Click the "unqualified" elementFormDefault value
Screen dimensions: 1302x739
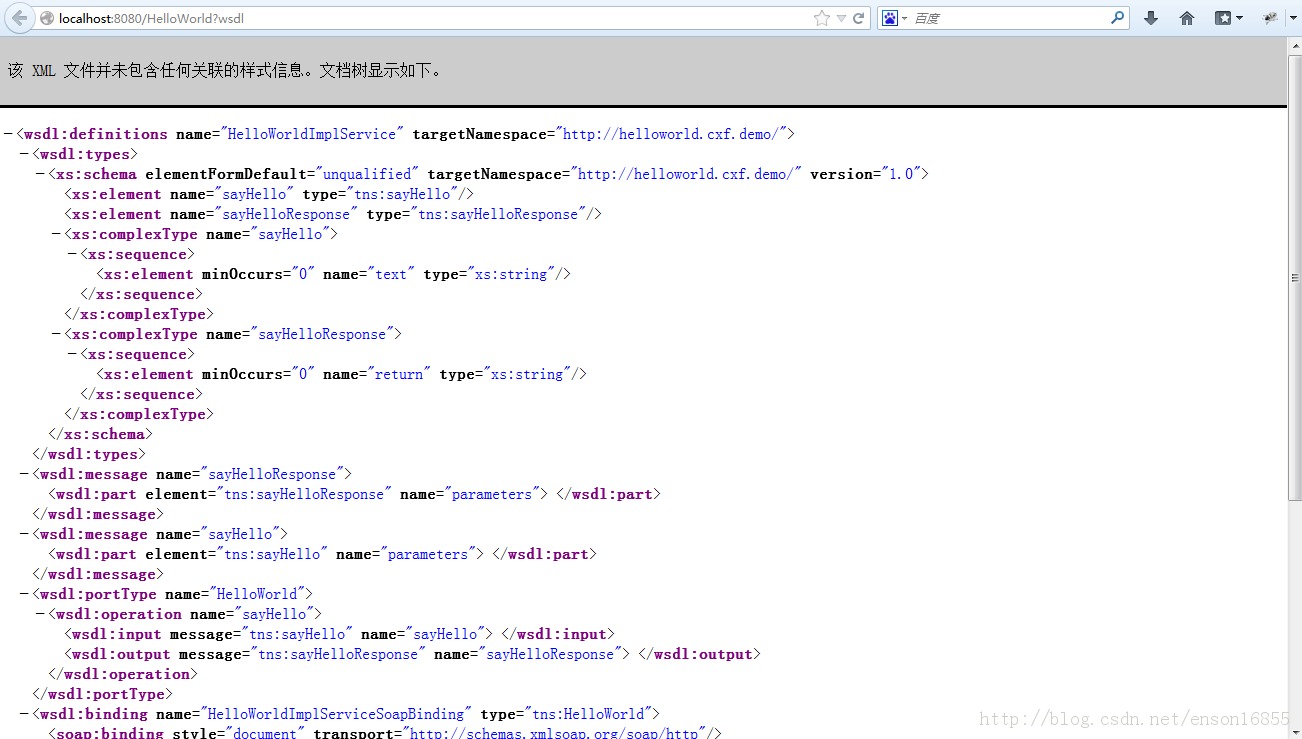point(367,174)
